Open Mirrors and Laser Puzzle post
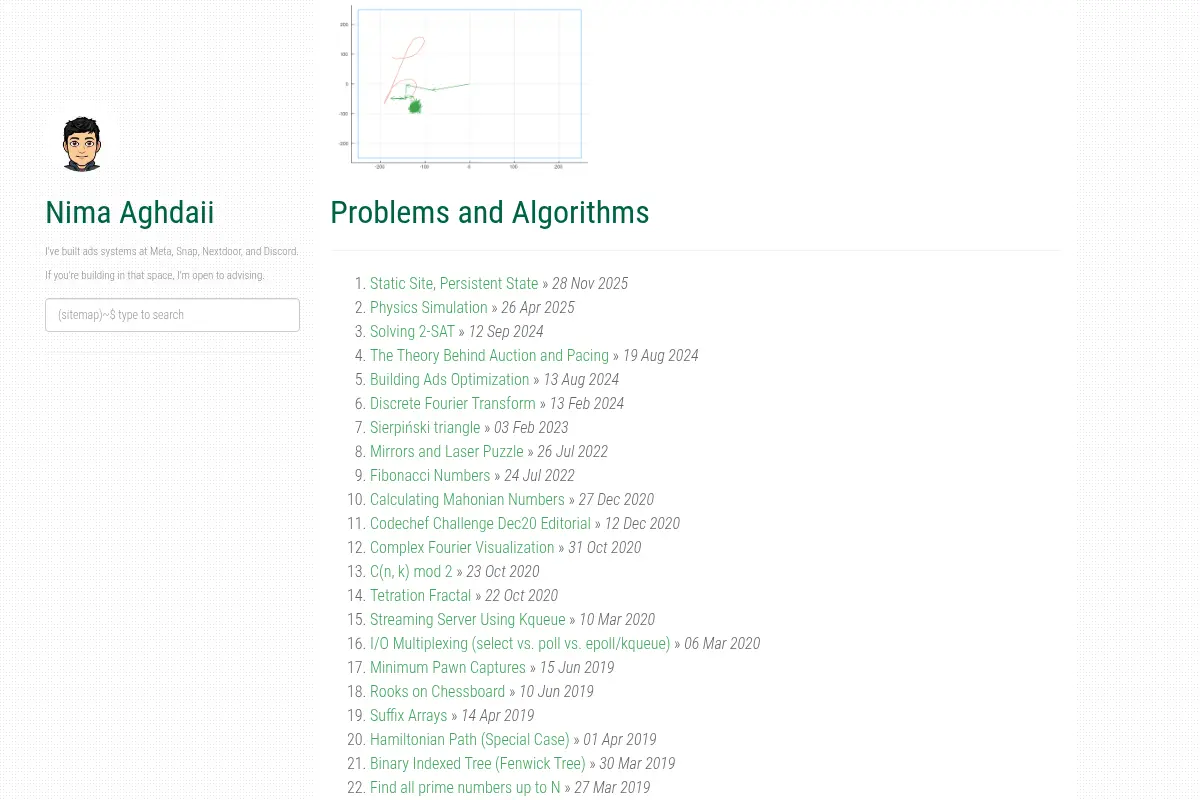Viewport: 1200px width, 800px height. (x=447, y=452)
